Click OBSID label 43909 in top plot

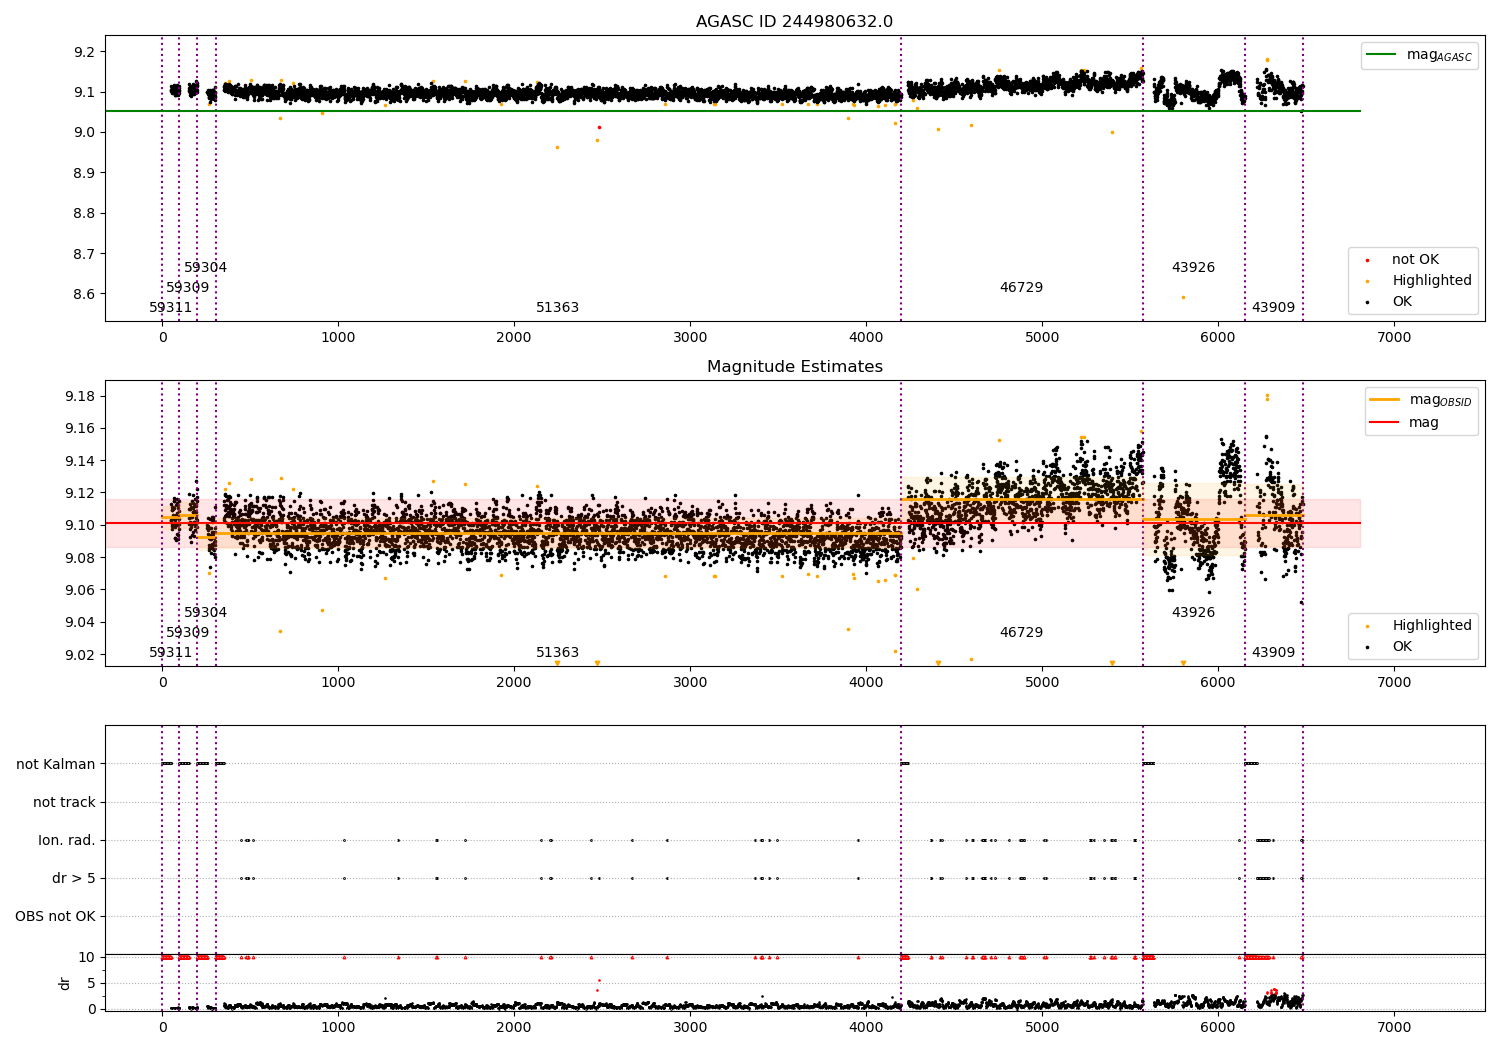coord(1273,308)
